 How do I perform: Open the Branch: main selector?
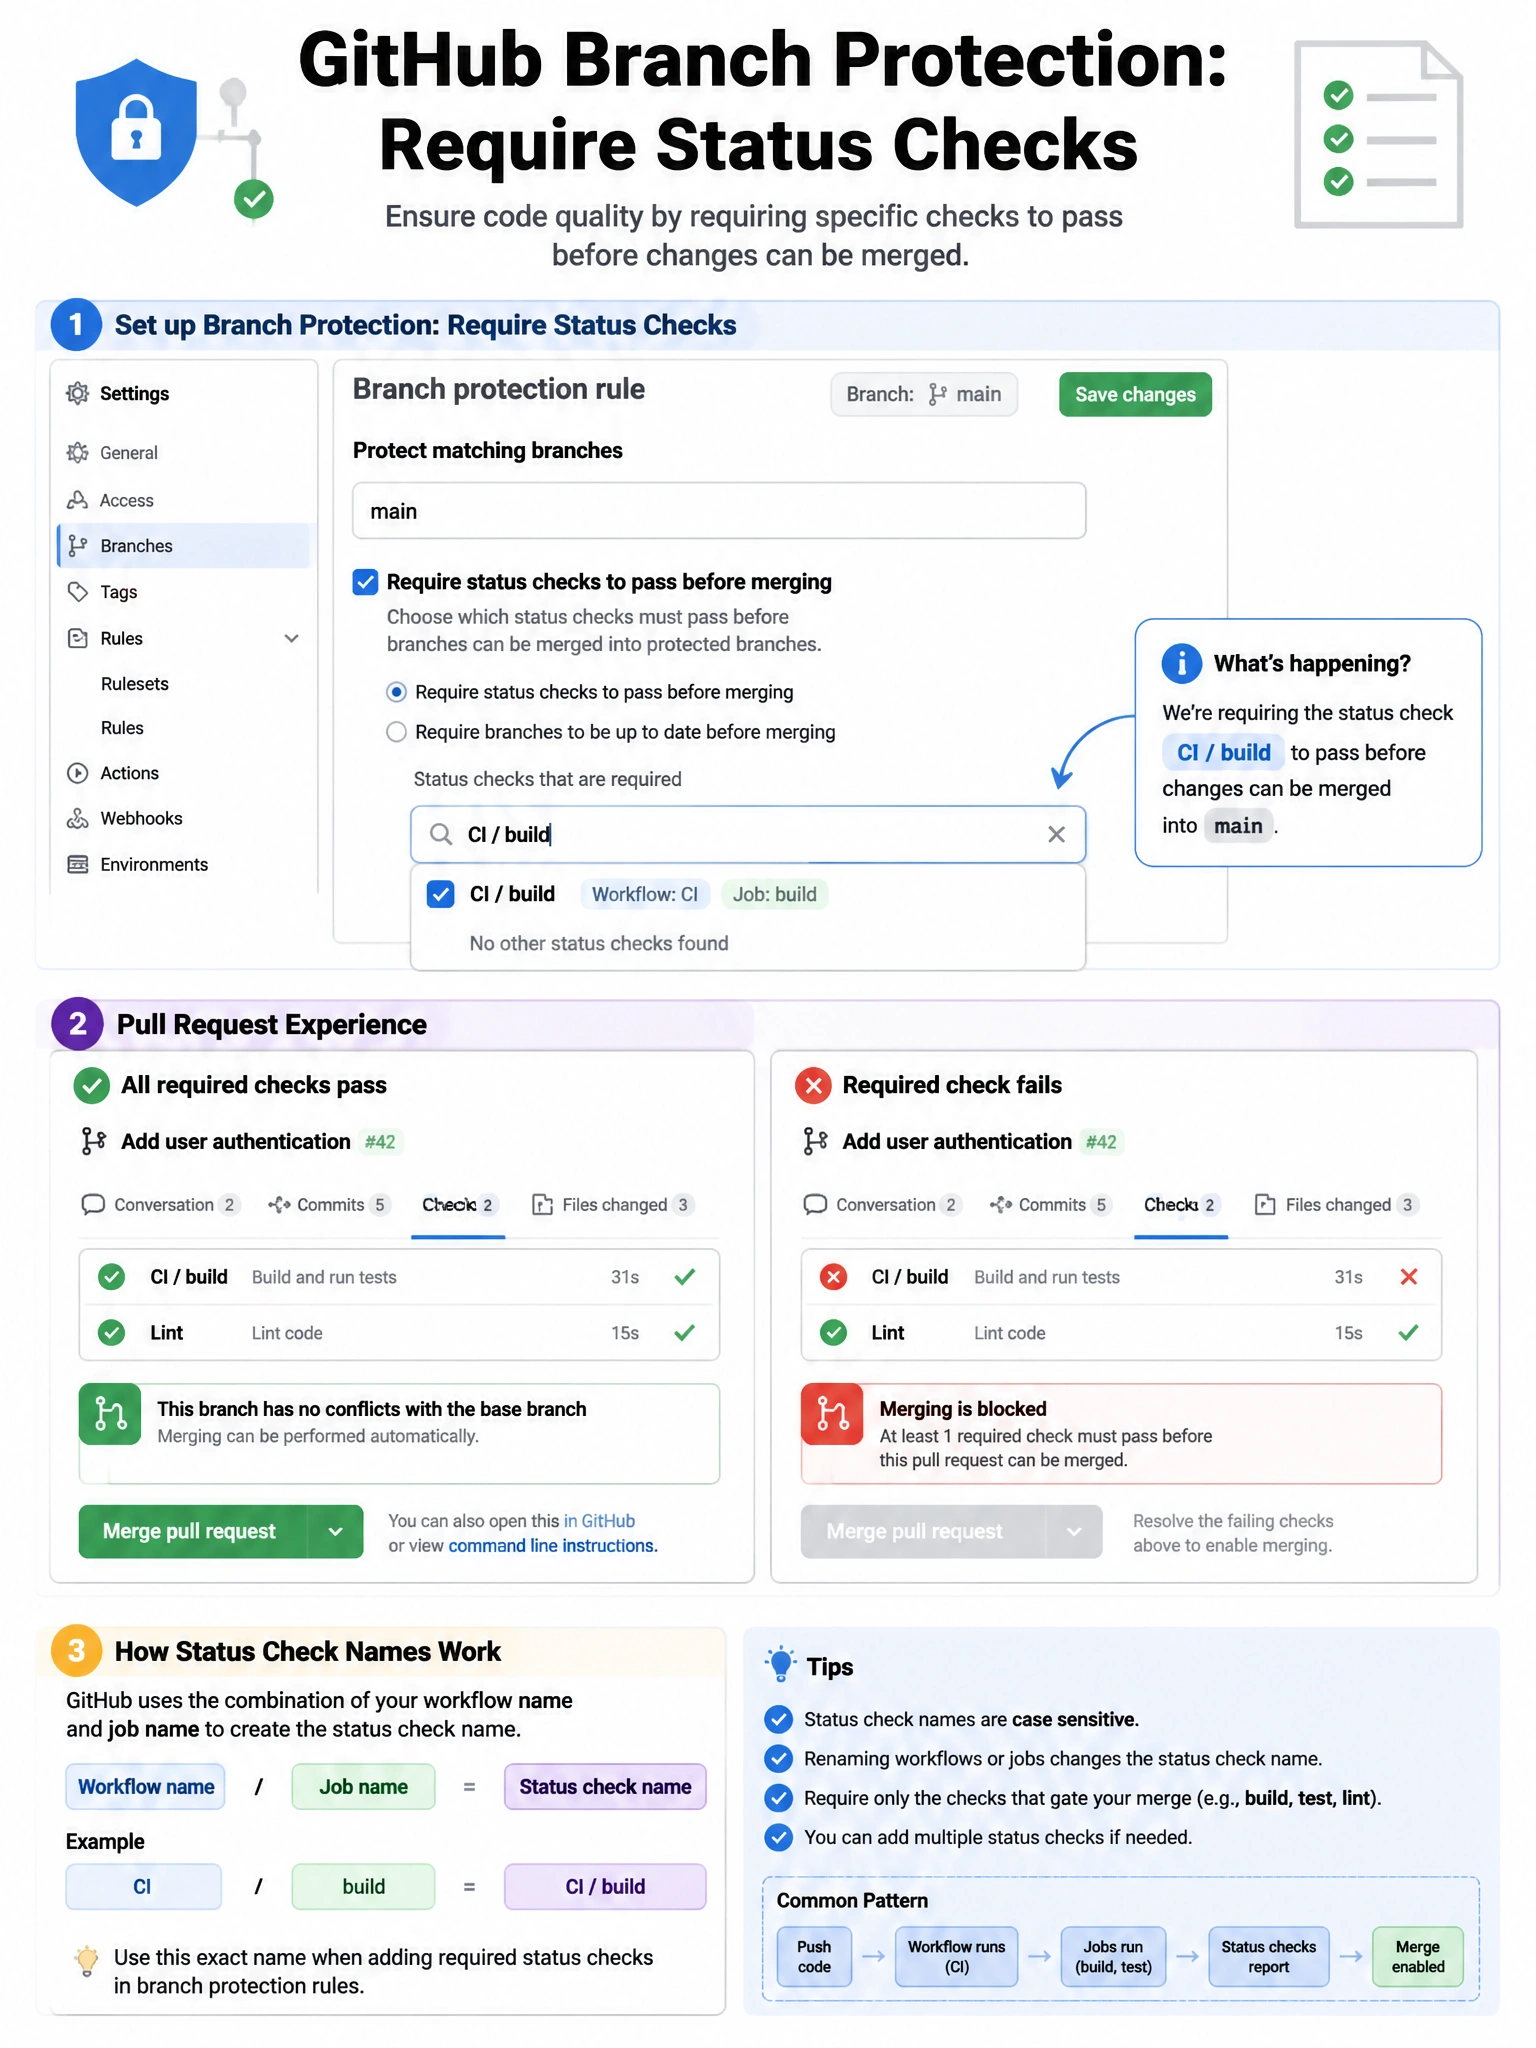coord(924,394)
